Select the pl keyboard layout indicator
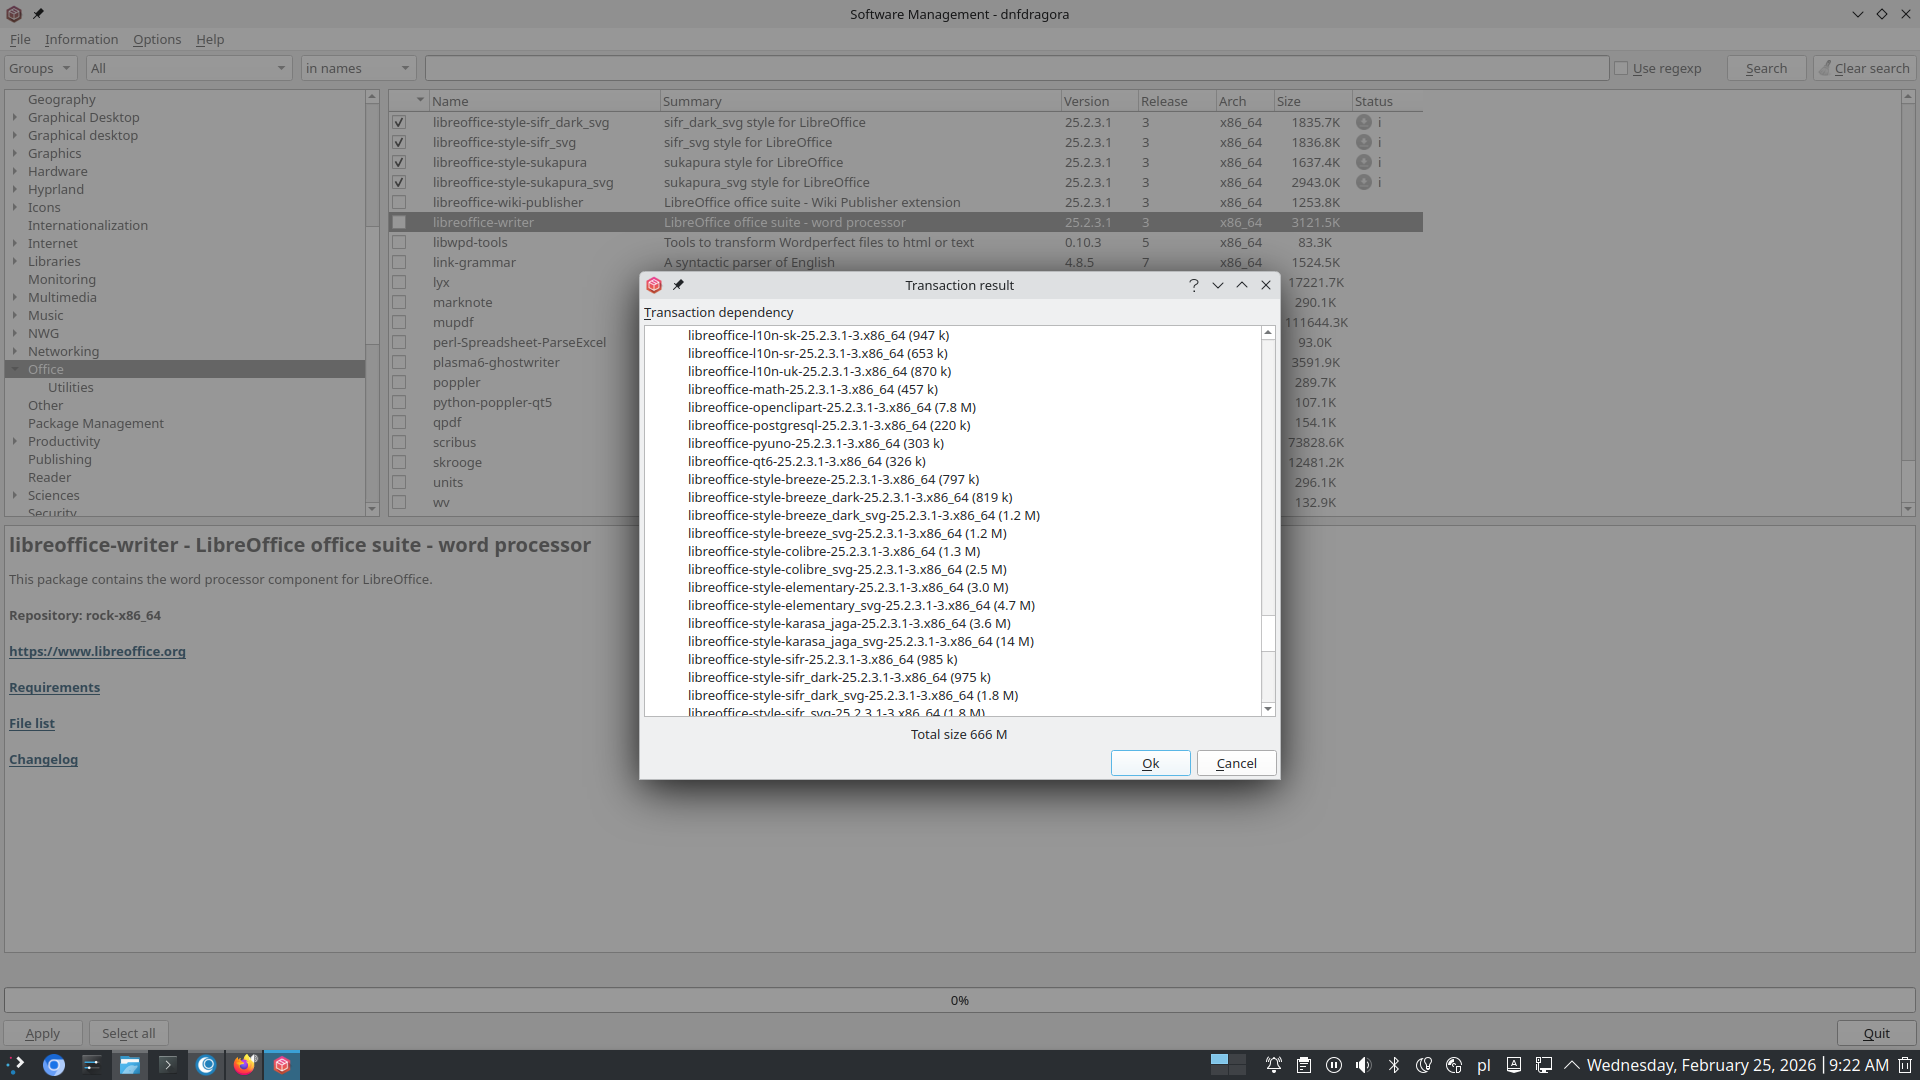1920x1080 pixels. tap(1484, 1065)
